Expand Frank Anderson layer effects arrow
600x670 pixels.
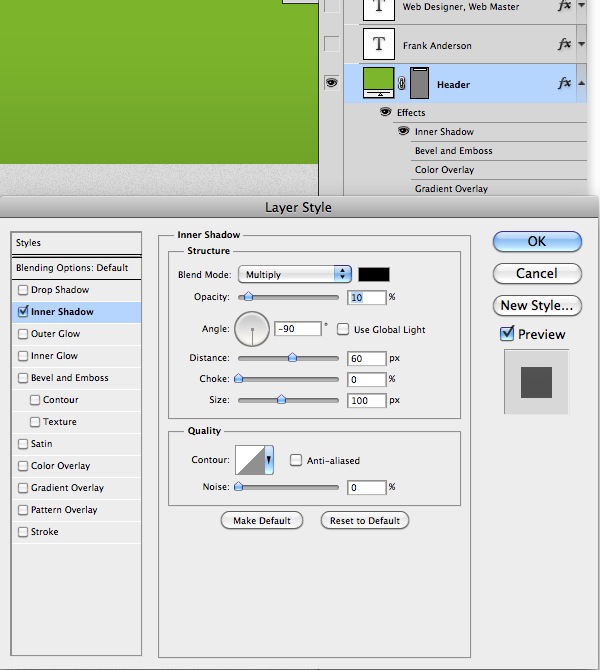(x=581, y=44)
